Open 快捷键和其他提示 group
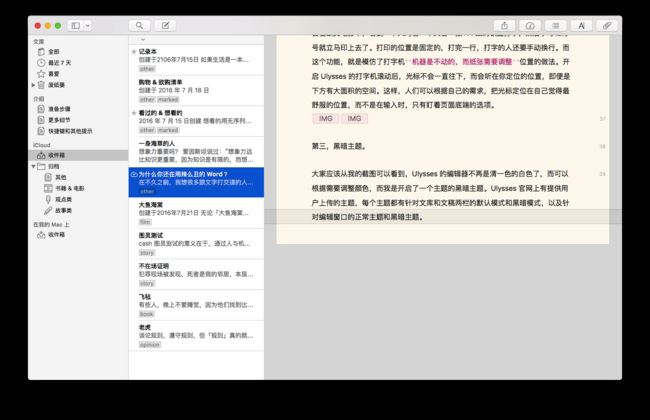Viewport: 650px width, 420px height. click(x=70, y=131)
